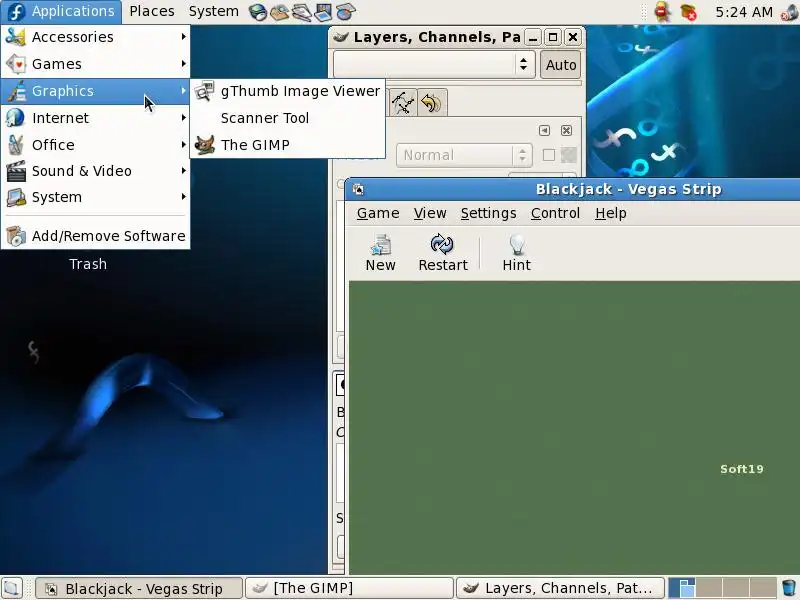Viewport: 800px width, 600px height.
Task: Switch to the first workspace
Action: point(682,588)
